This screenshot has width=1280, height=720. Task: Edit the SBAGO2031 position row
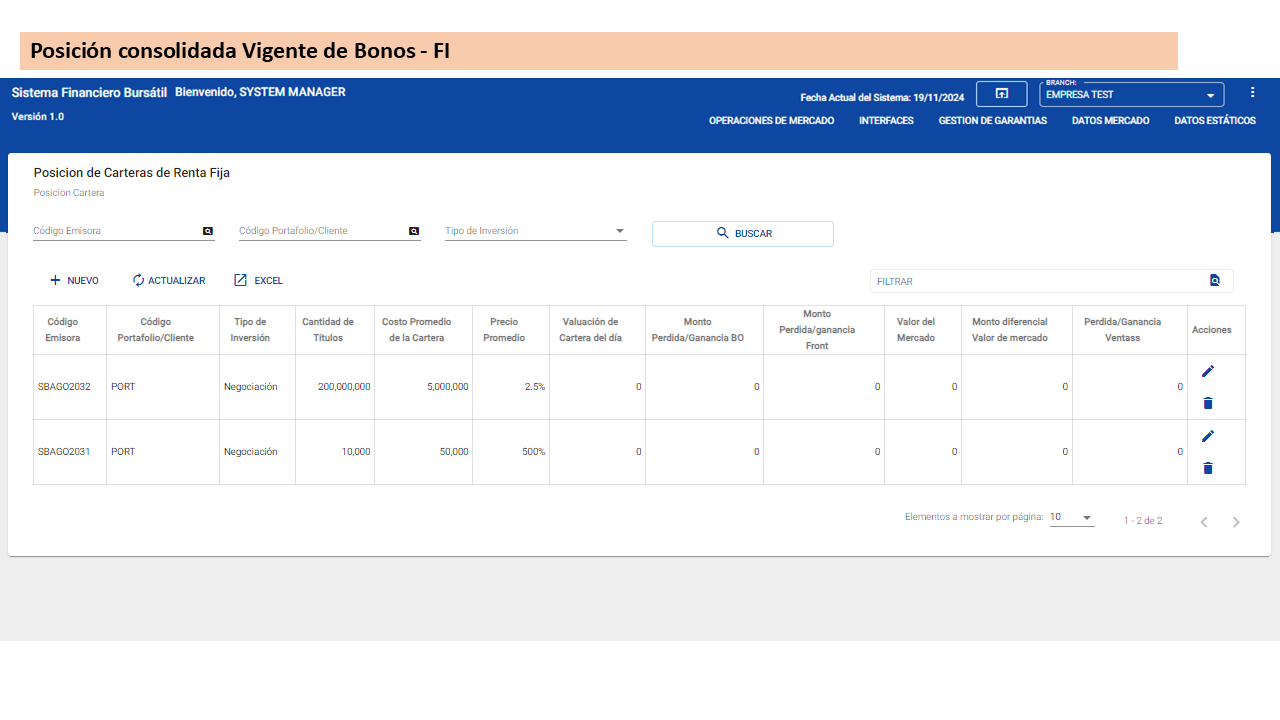click(1207, 436)
